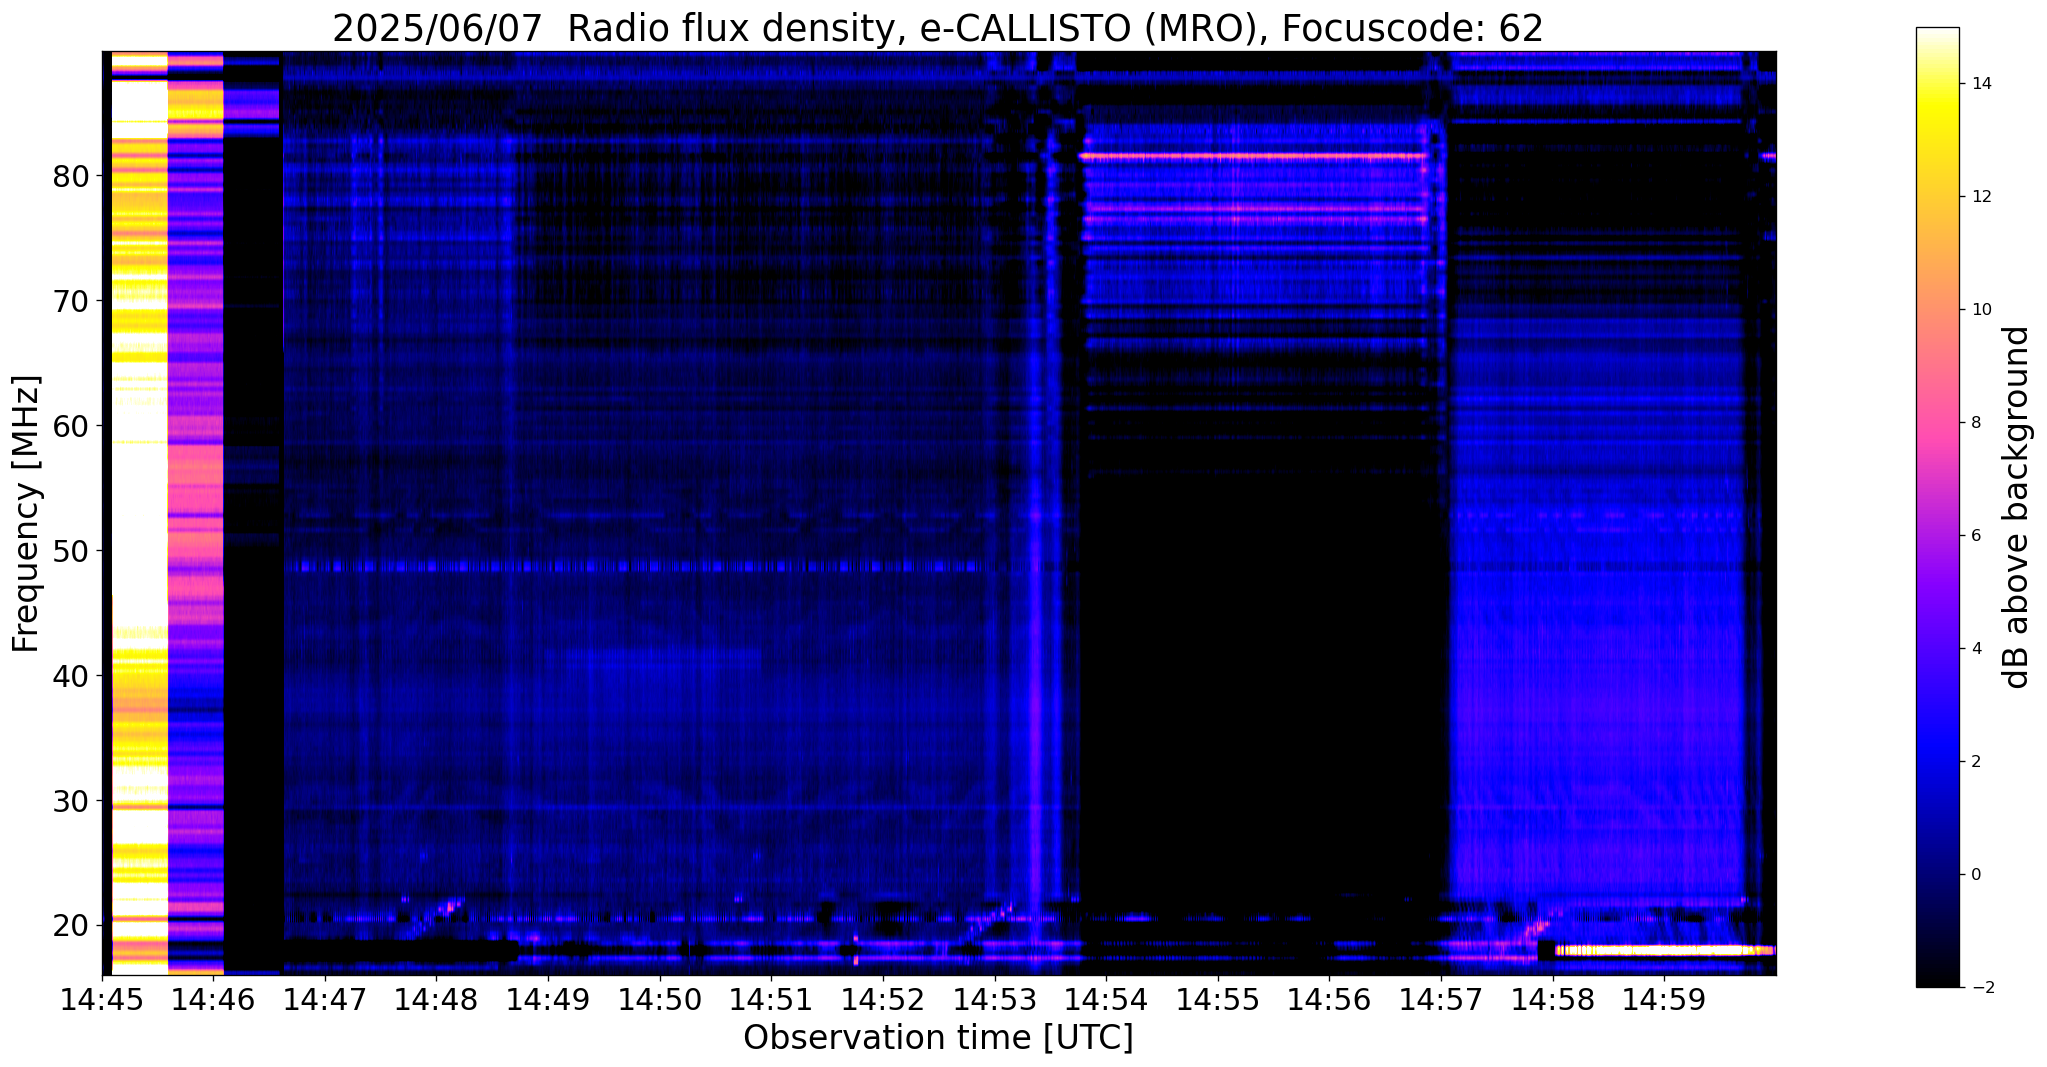Image resolution: width=2047 pixels, height=1067 pixels.
Task: Click the 80 MHz frequency tick label
Action: 72,177
